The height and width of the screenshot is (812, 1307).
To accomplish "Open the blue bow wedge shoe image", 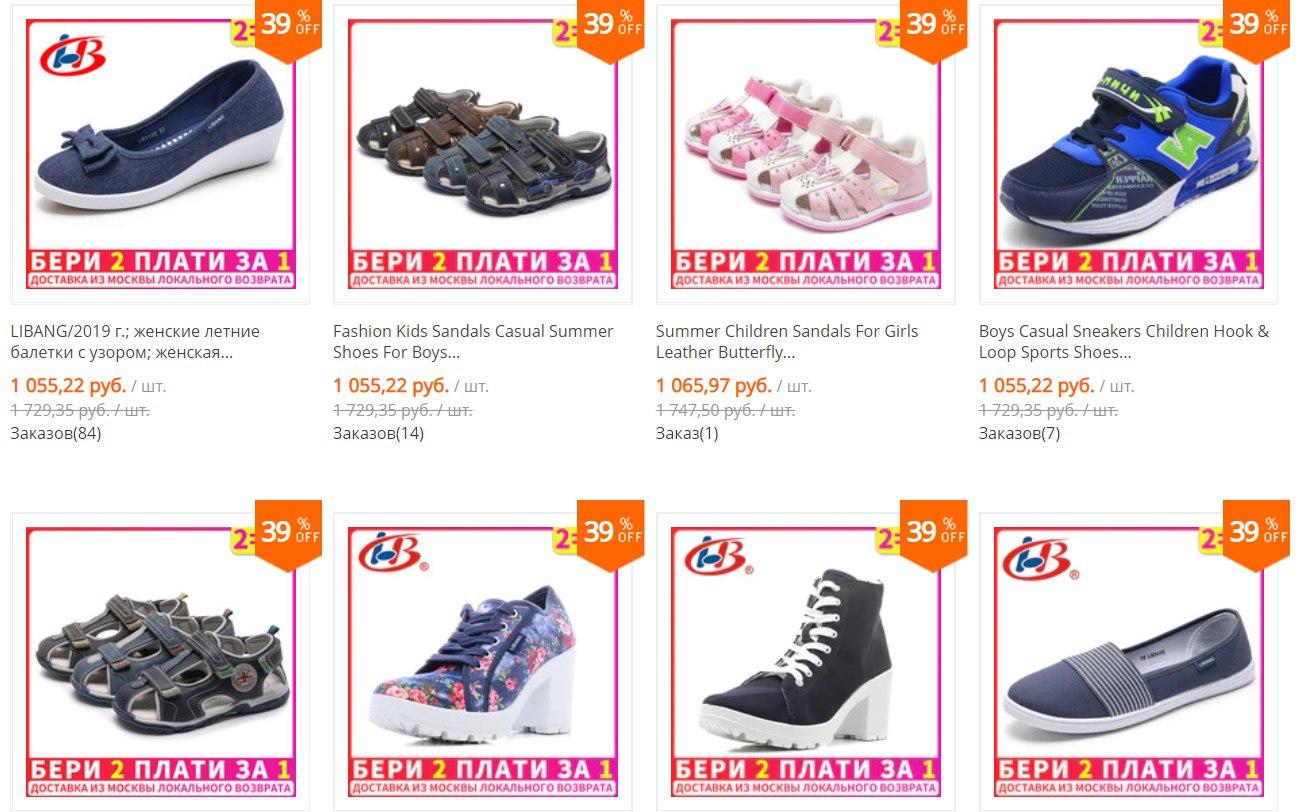I will [160, 154].
